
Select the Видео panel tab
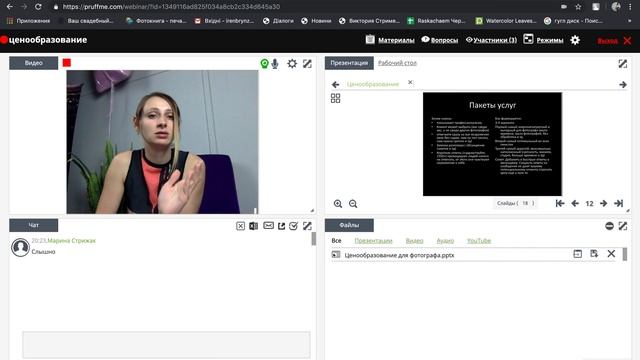coord(33,63)
